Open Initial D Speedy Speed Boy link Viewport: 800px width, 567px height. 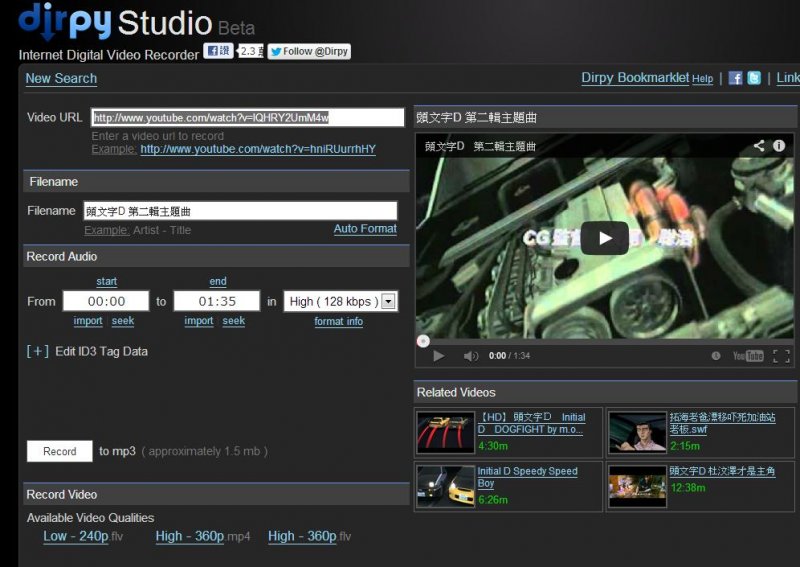528,477
